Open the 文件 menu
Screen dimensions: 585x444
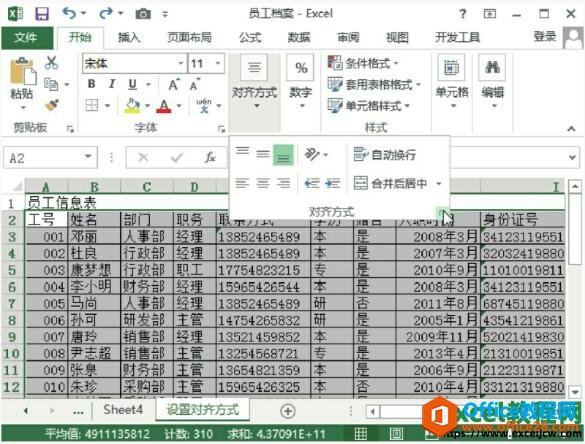pos(26,37)
